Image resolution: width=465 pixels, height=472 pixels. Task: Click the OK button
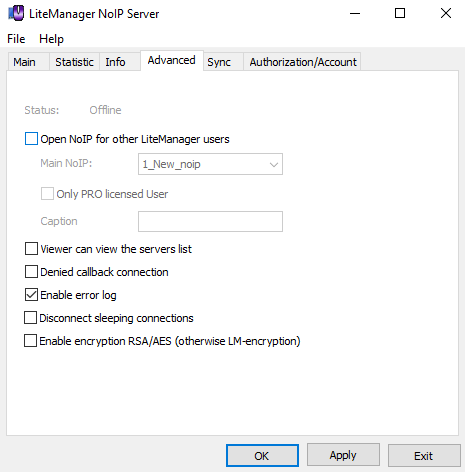(262, 455)
